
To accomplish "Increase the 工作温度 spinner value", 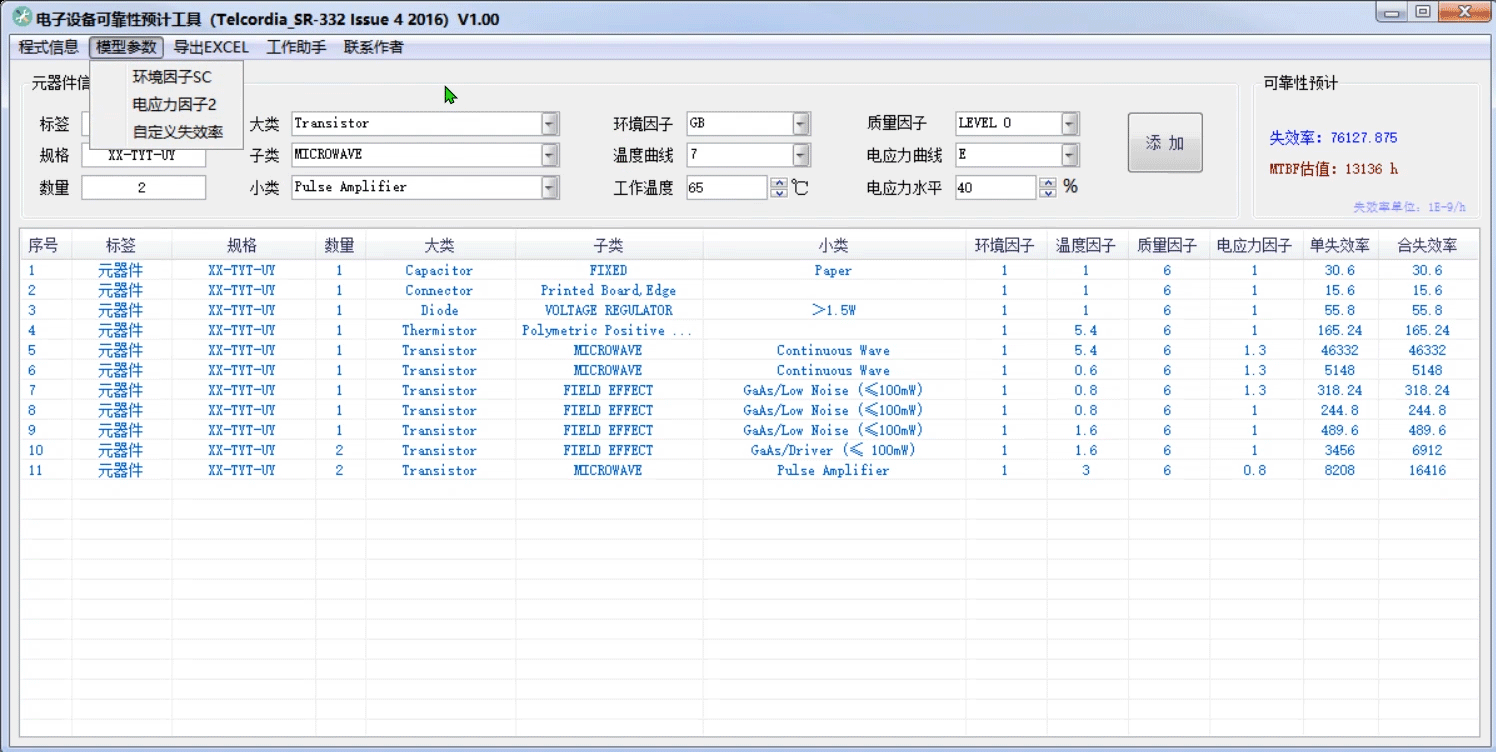I will tap(779, 182).
